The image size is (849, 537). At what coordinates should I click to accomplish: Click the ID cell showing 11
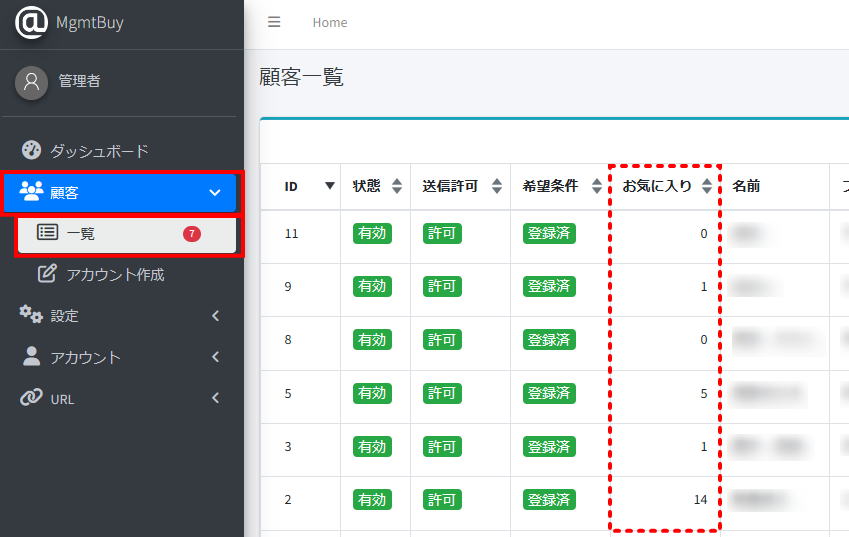(291, 233)
